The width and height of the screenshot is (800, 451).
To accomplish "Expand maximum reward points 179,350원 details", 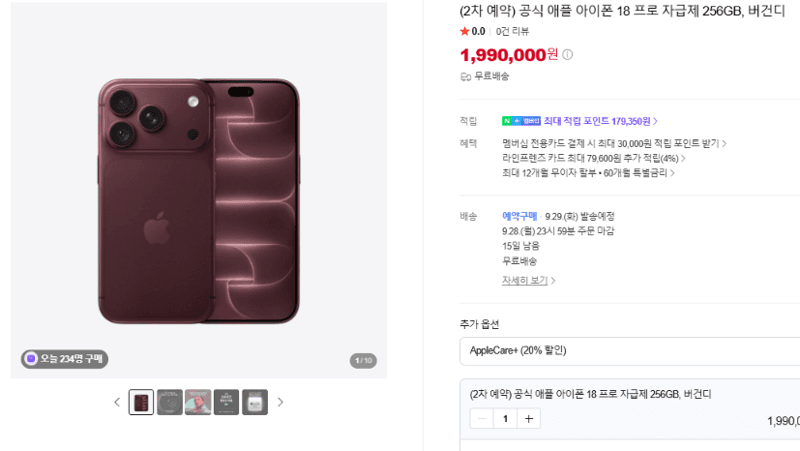I will coord(601,121).
